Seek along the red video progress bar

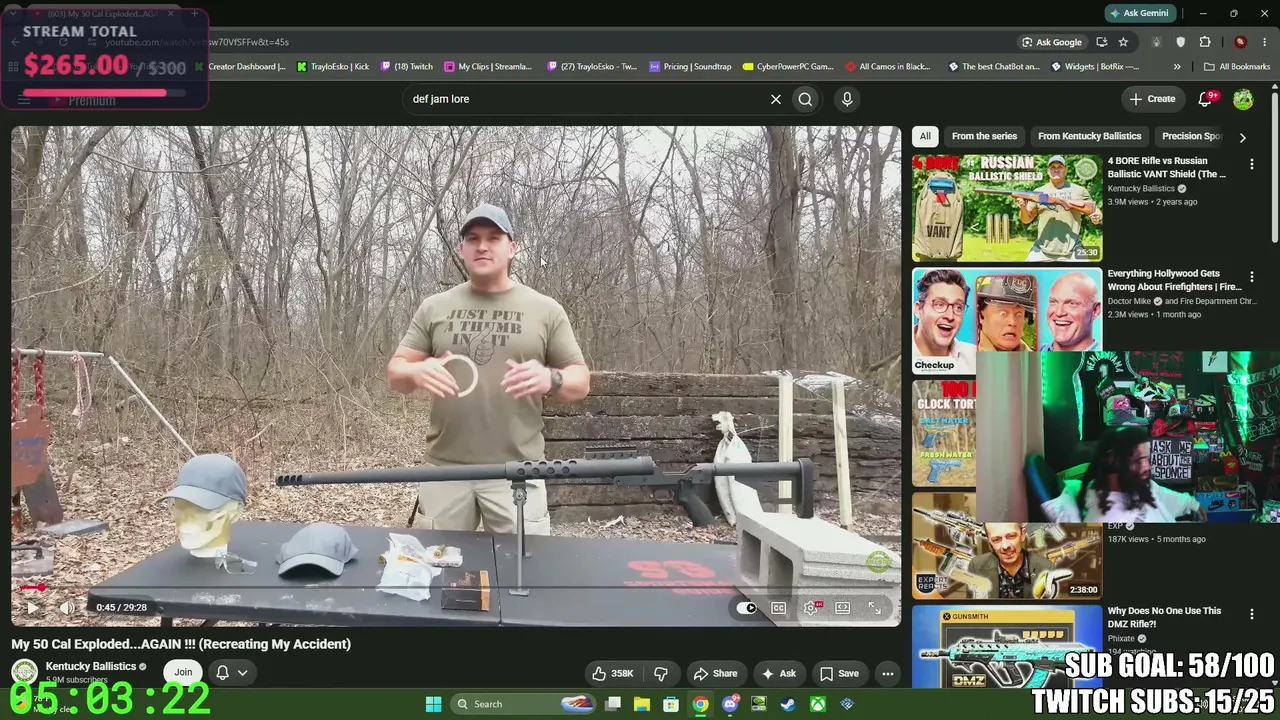456,588
